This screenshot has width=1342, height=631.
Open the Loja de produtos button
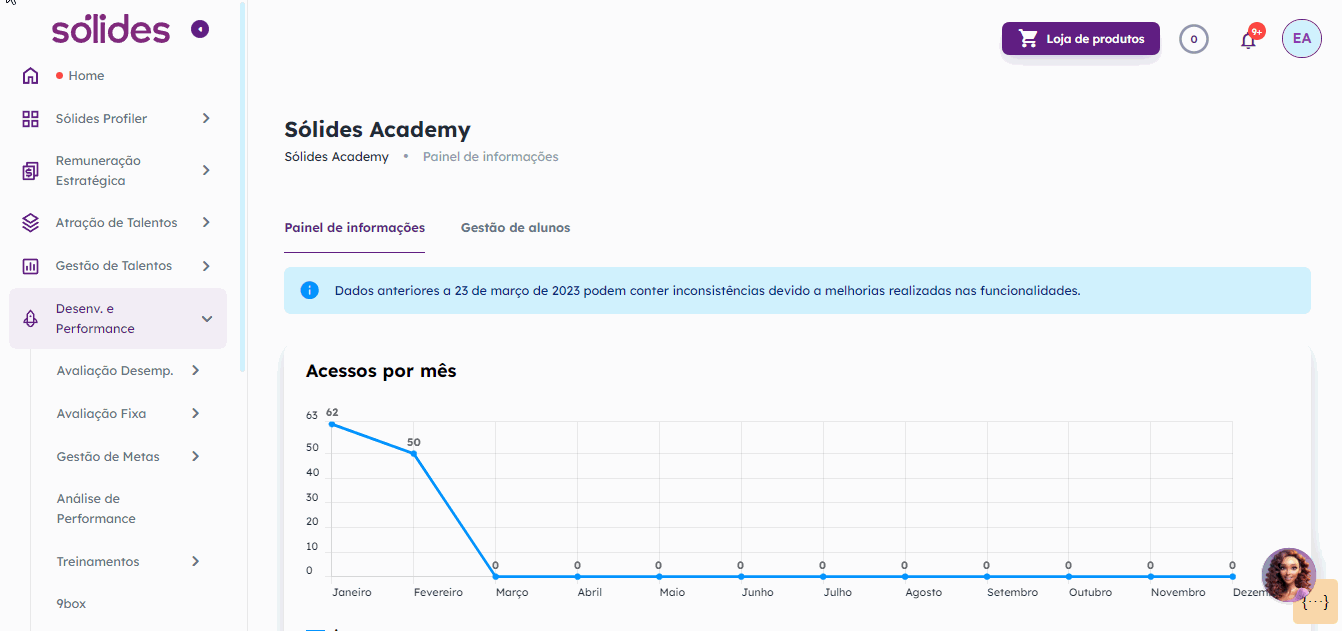coord(1081,39)
